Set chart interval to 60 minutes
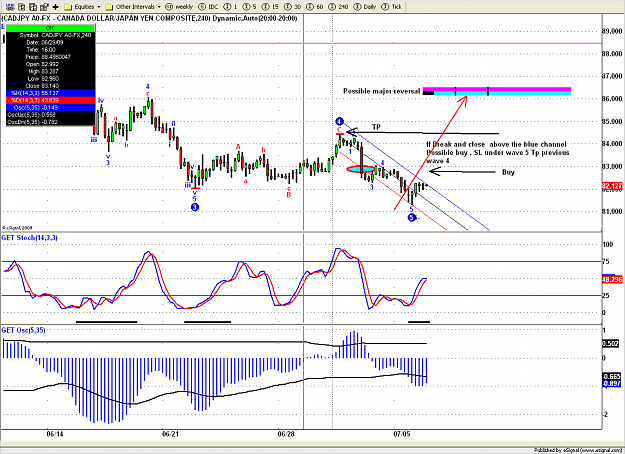The image size is (625, 454). pos(315,7)
